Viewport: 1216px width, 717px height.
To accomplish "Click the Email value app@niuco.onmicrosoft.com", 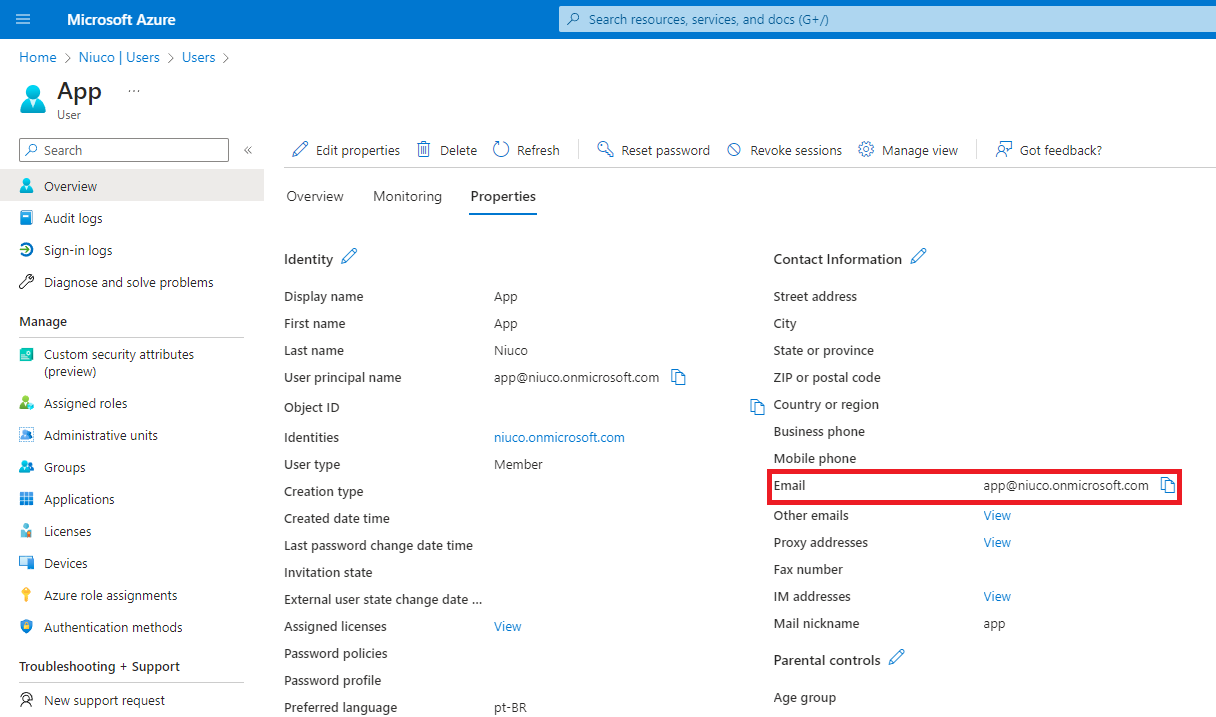I will (1066, 485).
